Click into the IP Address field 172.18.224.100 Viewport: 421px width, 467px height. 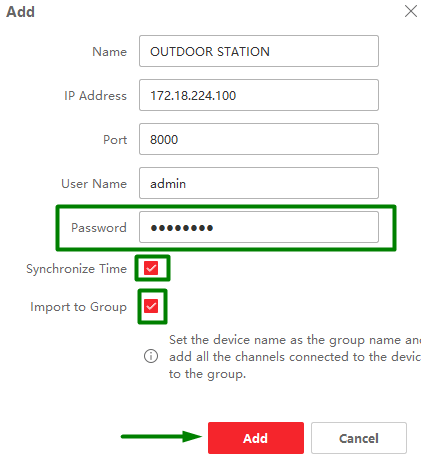[x=259, y=95]
